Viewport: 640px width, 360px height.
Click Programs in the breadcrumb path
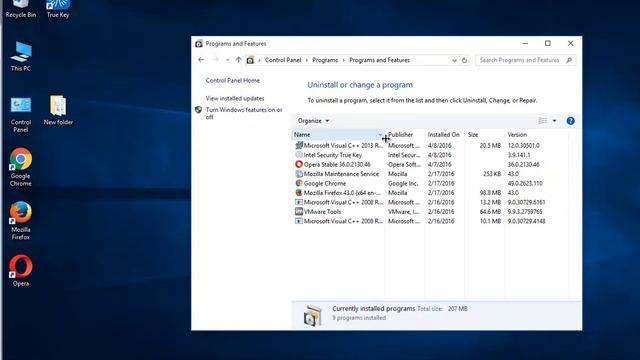point(325,60)
